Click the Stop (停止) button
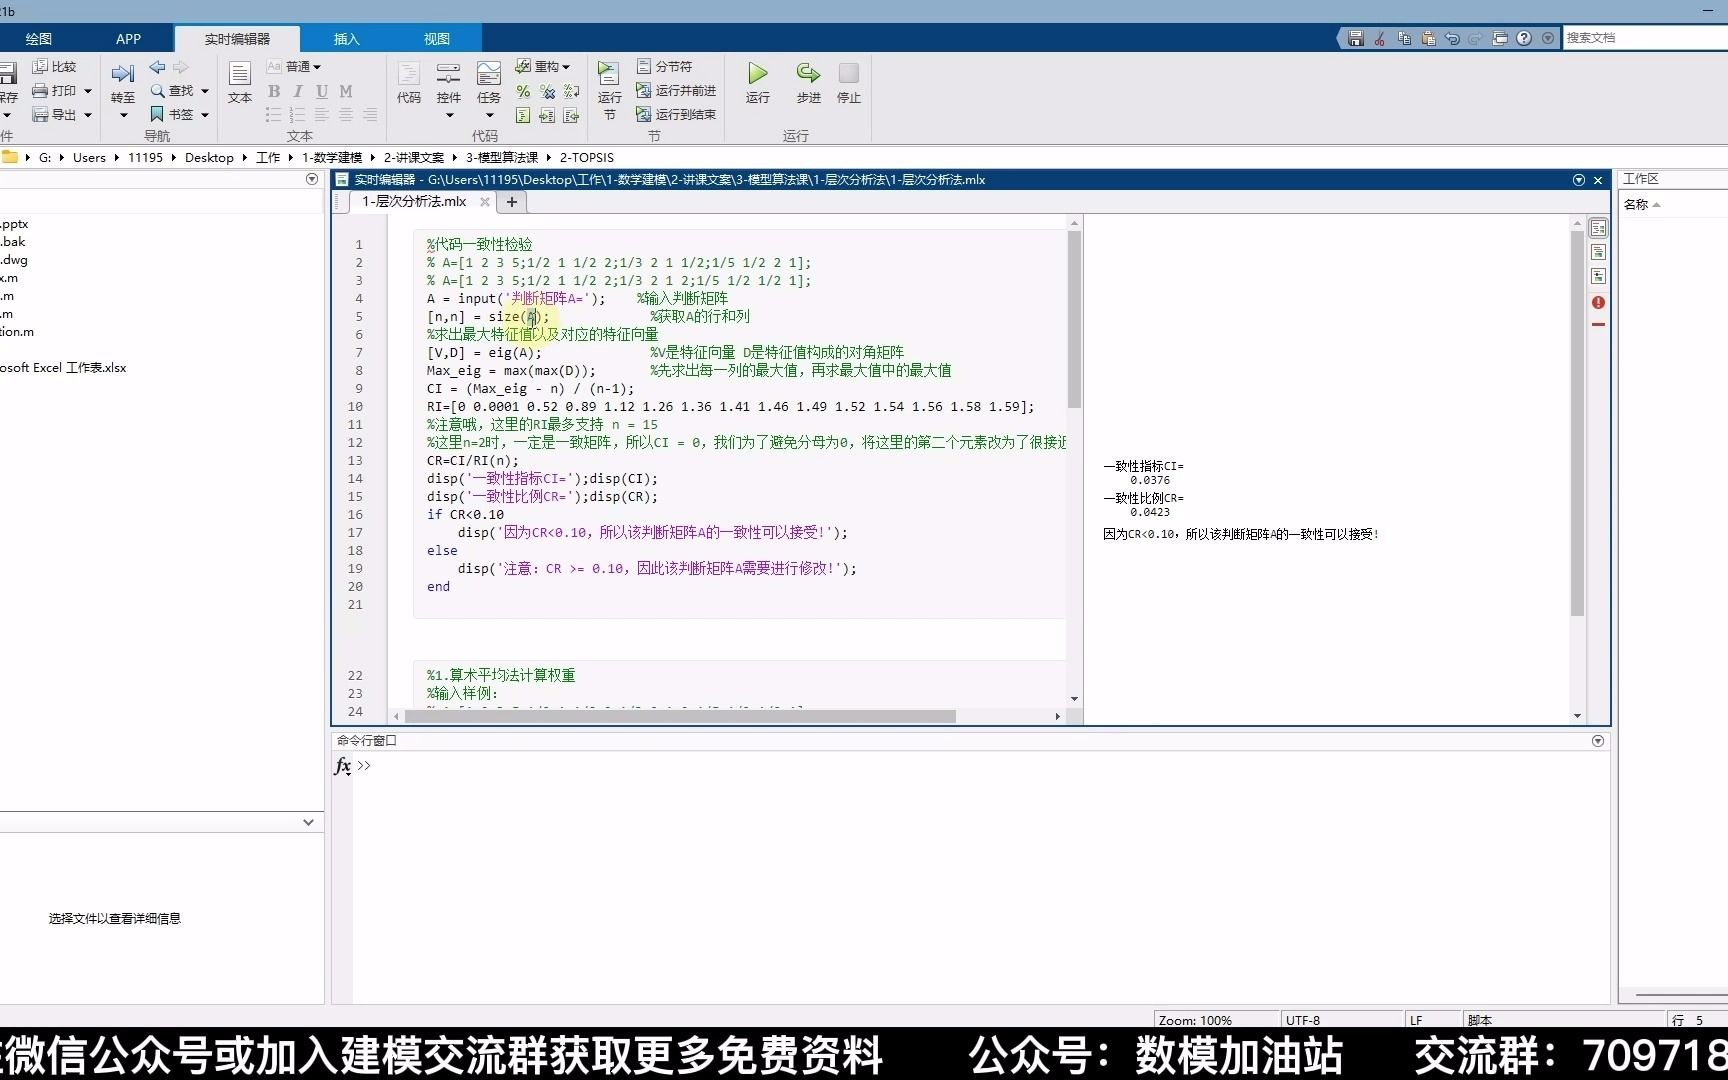 [849, 82]
